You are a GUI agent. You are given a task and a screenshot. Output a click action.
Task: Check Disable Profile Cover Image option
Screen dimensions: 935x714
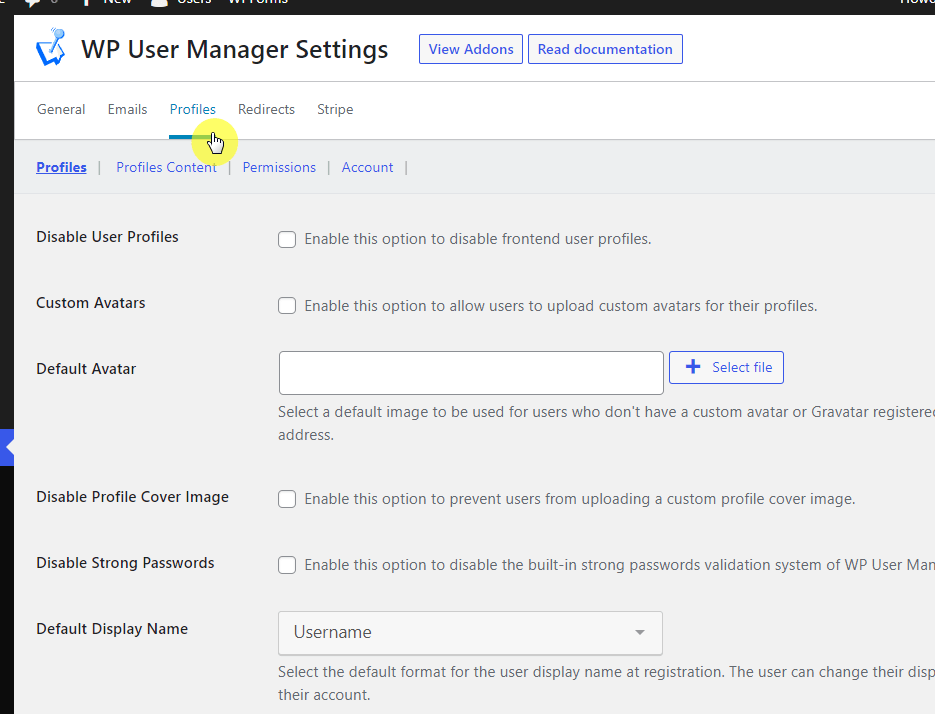[287, 499]
